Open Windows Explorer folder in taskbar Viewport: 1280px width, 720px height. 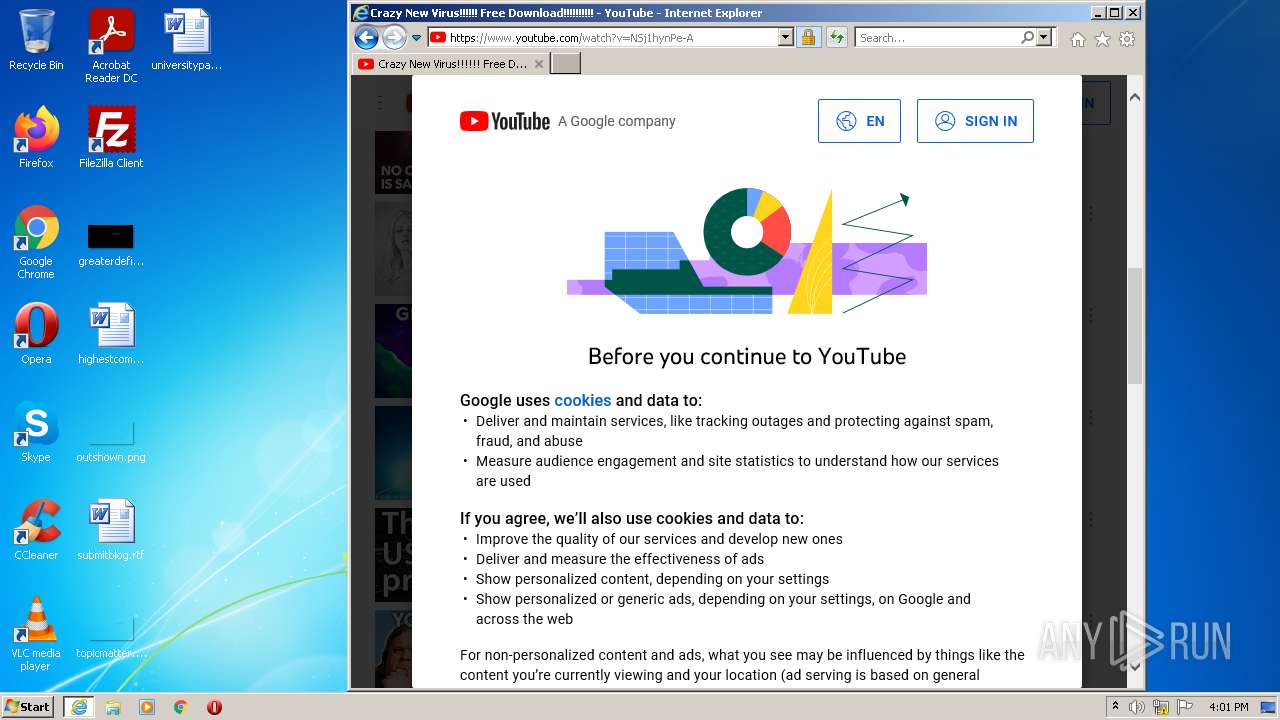click(113, 707)
